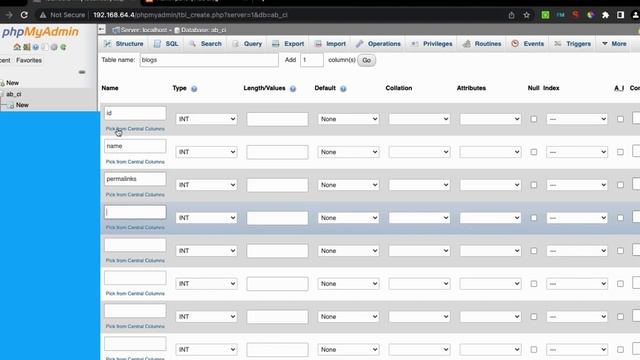This screenshot has width=640, height=360.
Task: Click Pick from Central Columns under id
Action: click(x=135, y=129)
